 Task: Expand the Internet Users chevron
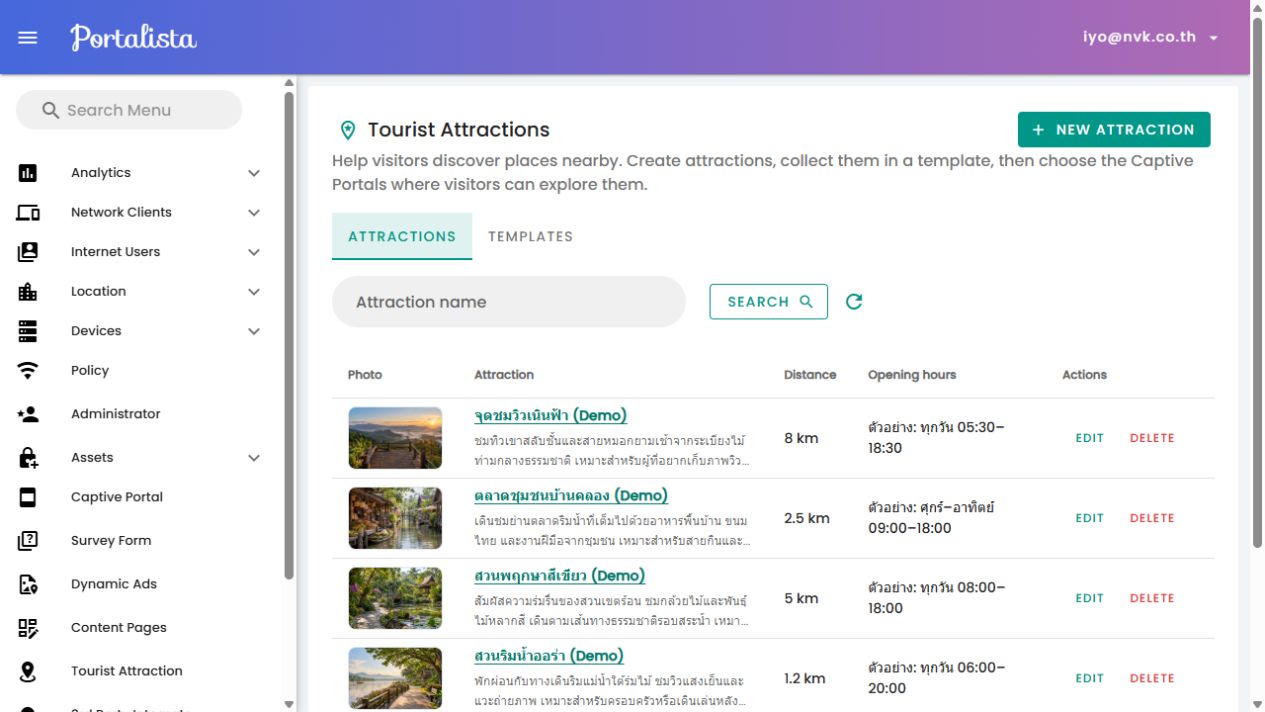click(254, 252)
